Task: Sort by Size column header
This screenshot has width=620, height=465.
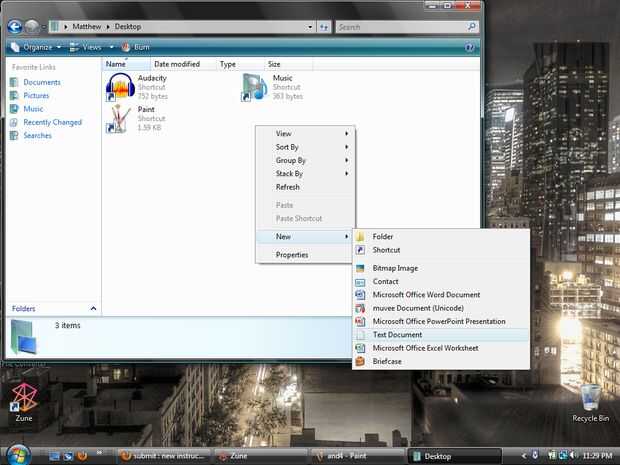Action: (288, 64)
